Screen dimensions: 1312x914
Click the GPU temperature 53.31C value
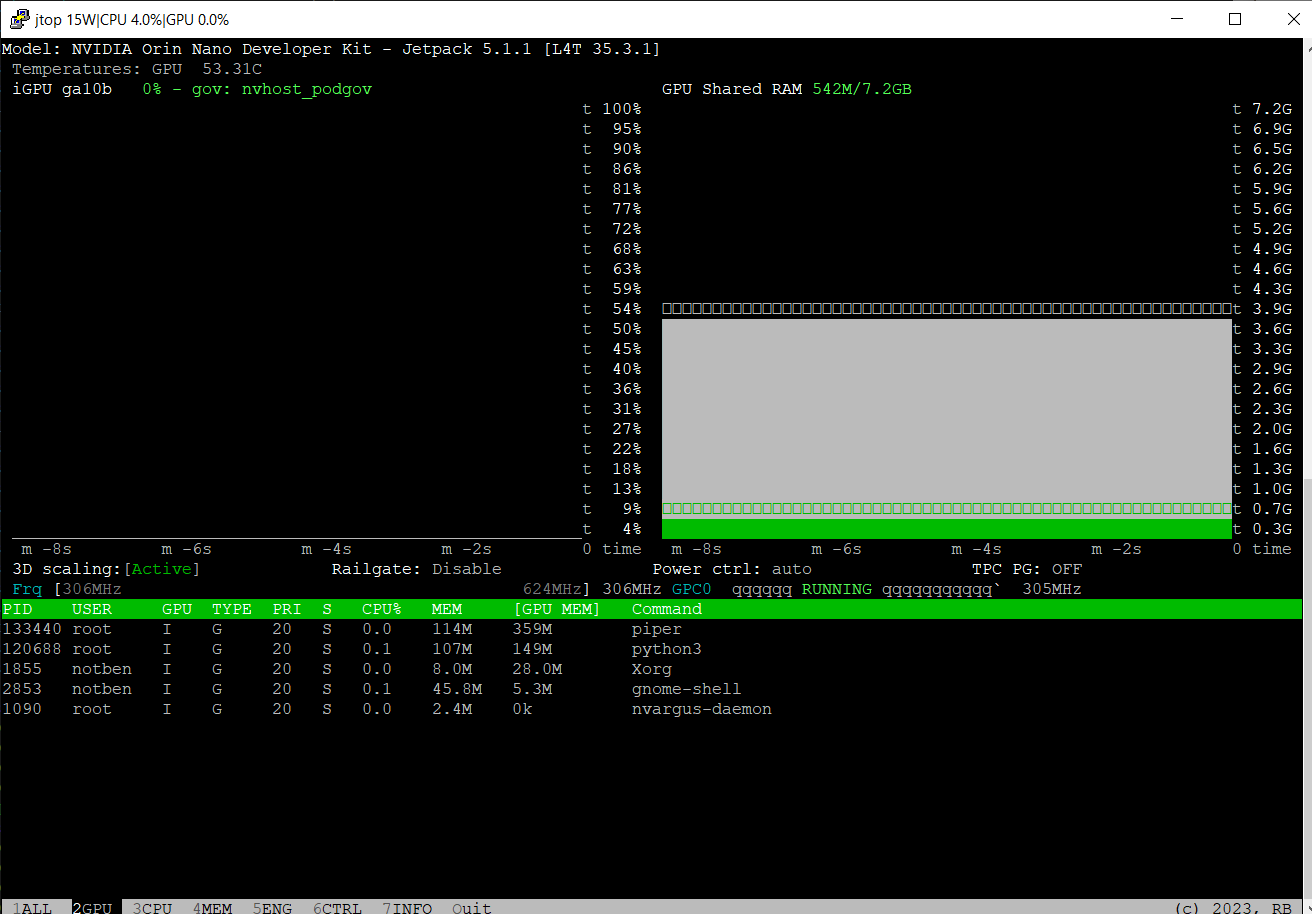(x=232, y=69)
